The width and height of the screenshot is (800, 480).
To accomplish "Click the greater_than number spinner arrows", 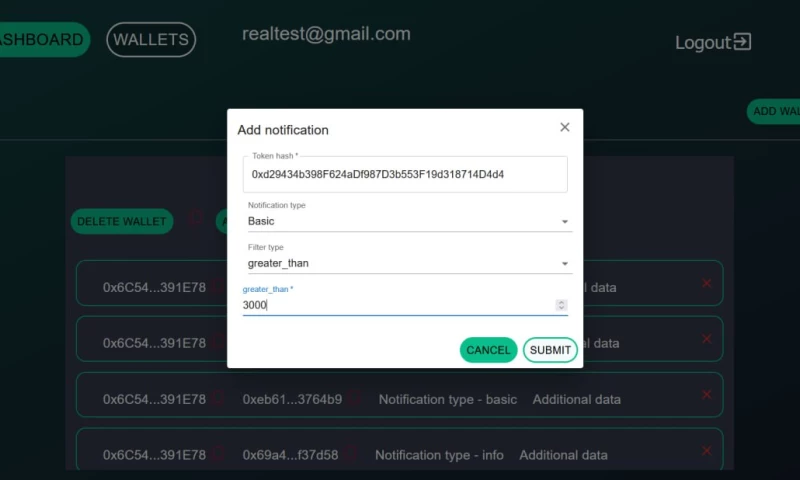I will coord(561,305).
